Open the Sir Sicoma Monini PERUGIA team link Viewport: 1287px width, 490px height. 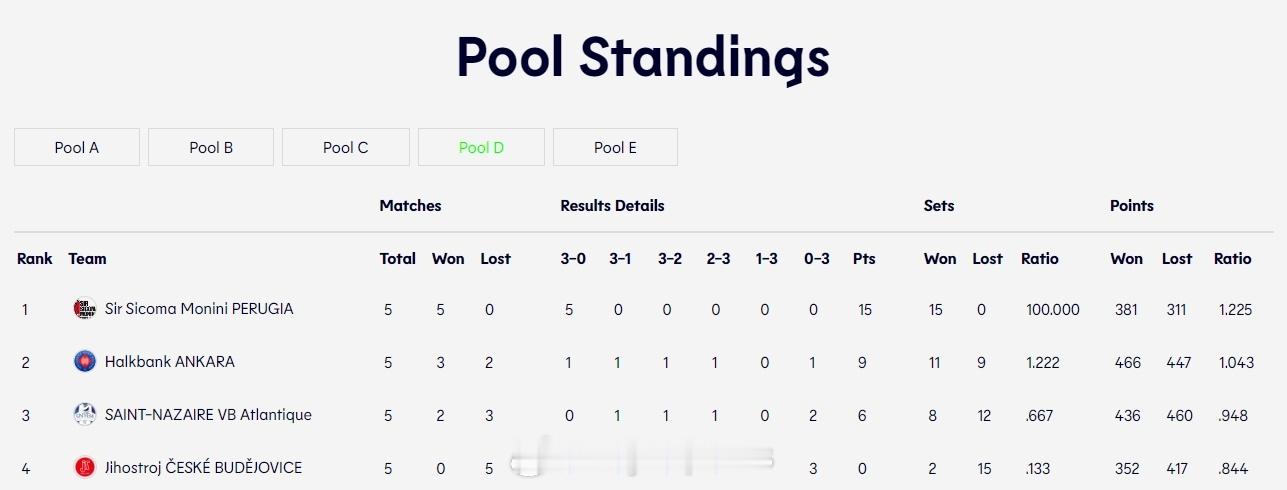tap(199, 309)
